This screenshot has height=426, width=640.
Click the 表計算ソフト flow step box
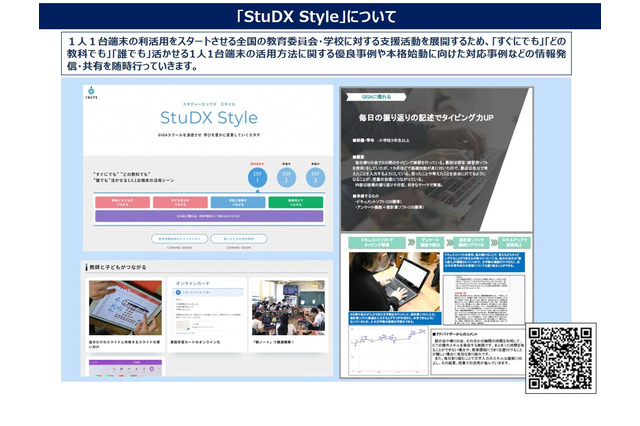pyautogui.click(x=471, y=242)
